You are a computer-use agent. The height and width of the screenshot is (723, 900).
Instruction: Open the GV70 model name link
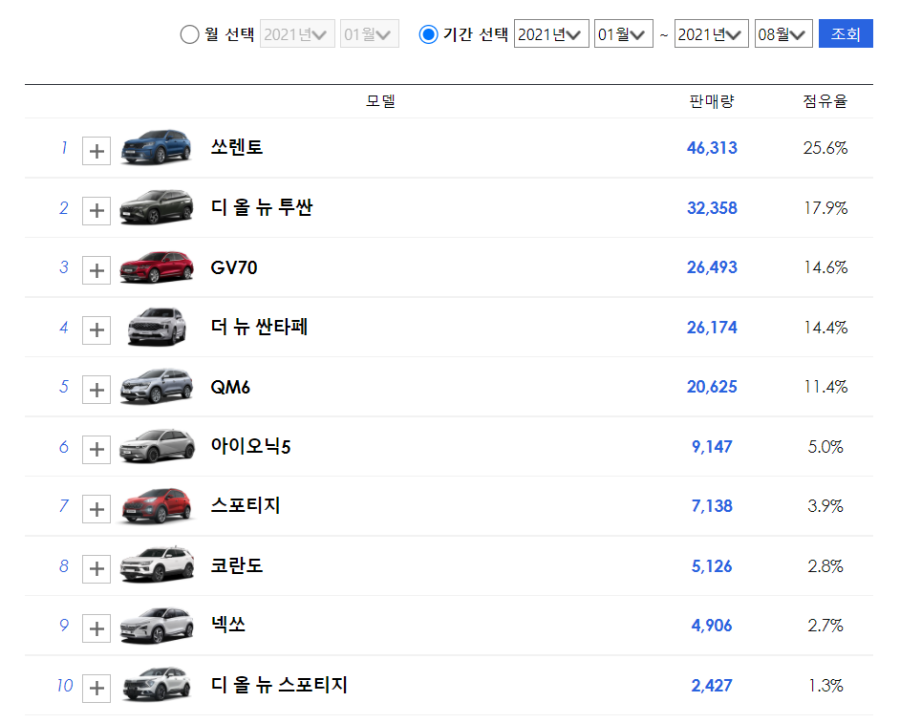coord(234,267)
